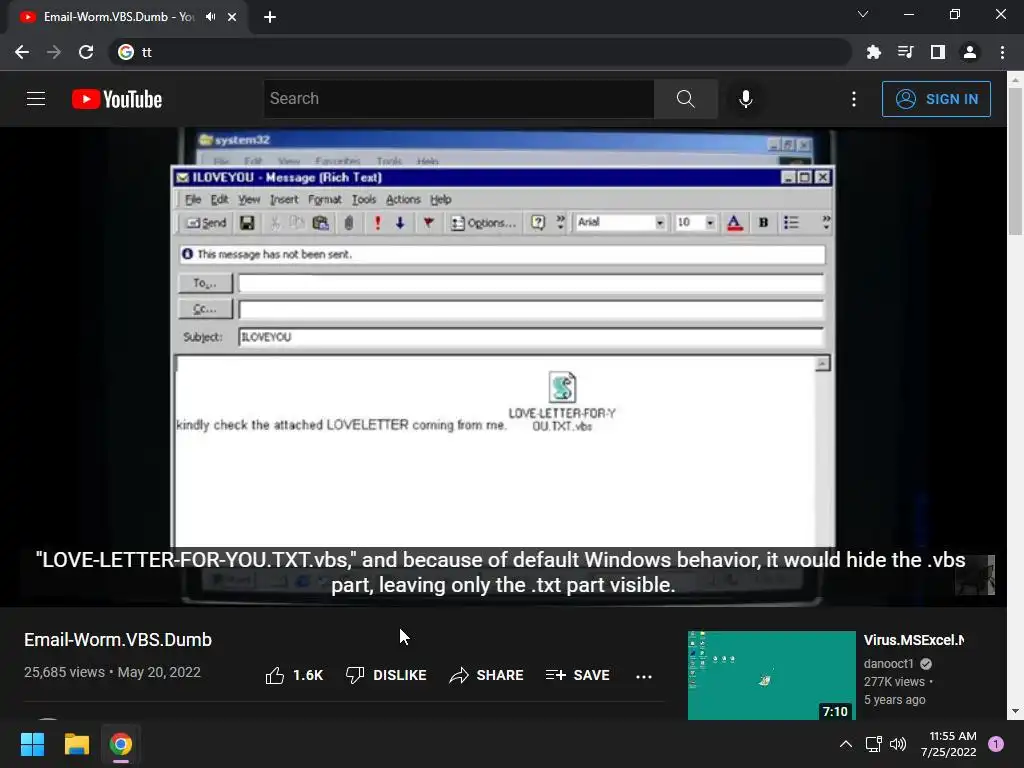Click the Paste icon in message toolbar
The image size is (1024, 768).
coord(320,223)
